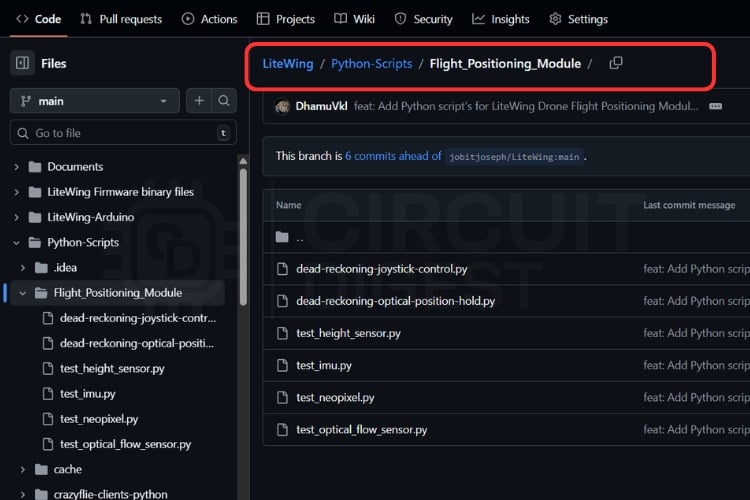Collapse the Python-Scripts folder
Image resolution: width=750 pixels, height=500 pixels.
tap(17, 243)
